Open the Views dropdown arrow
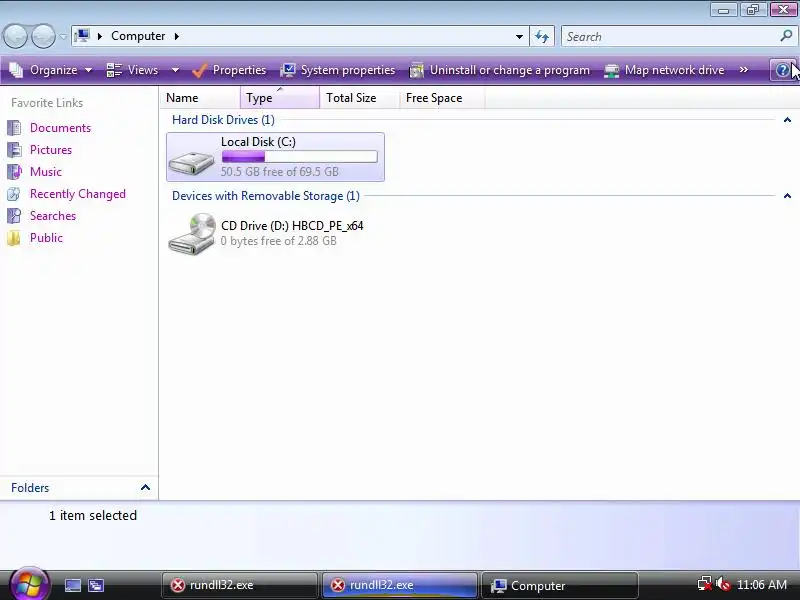 (175, 70)
